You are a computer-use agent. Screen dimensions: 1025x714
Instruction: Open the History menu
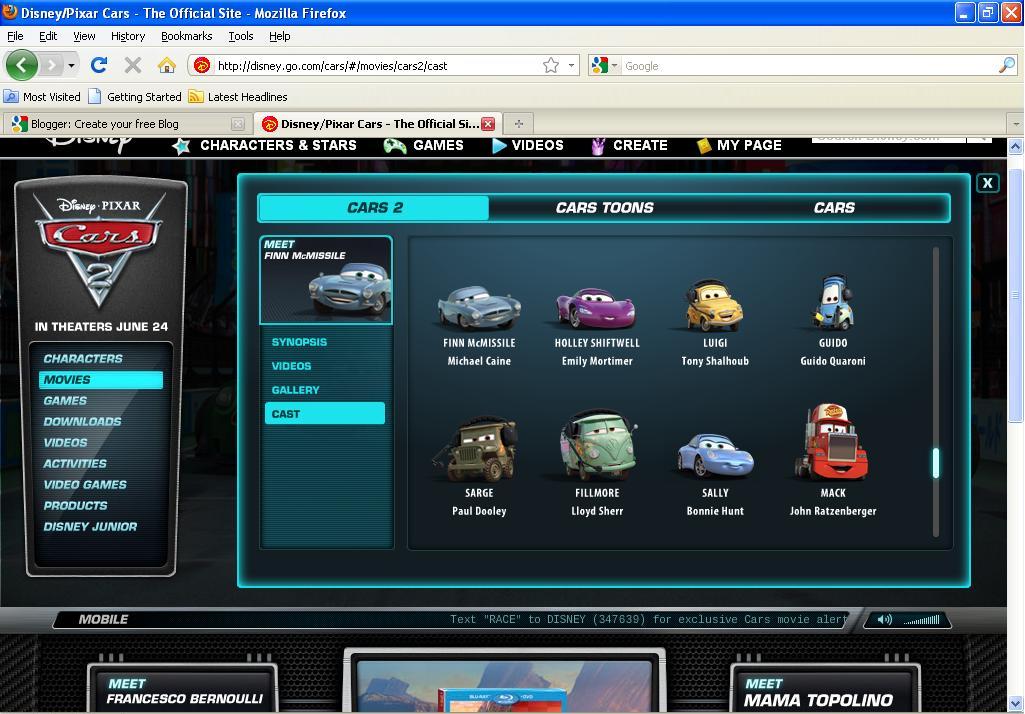[128, 36]
